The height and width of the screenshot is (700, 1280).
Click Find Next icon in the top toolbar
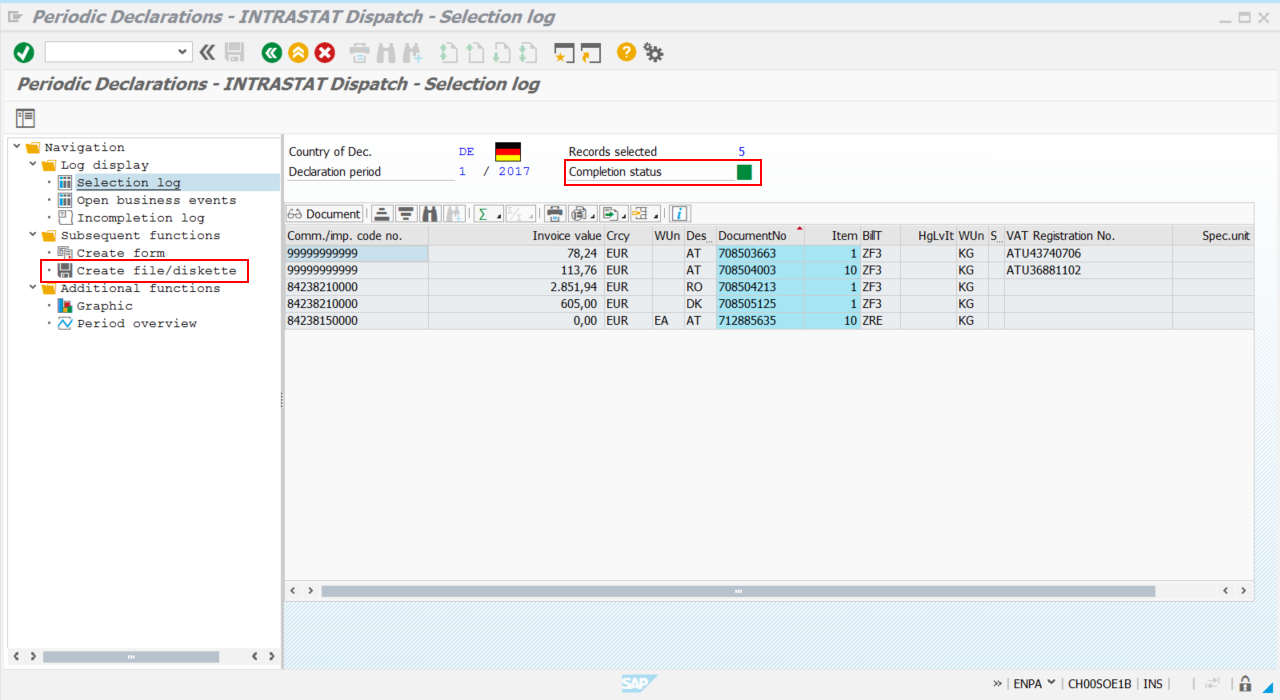[412, 52]
